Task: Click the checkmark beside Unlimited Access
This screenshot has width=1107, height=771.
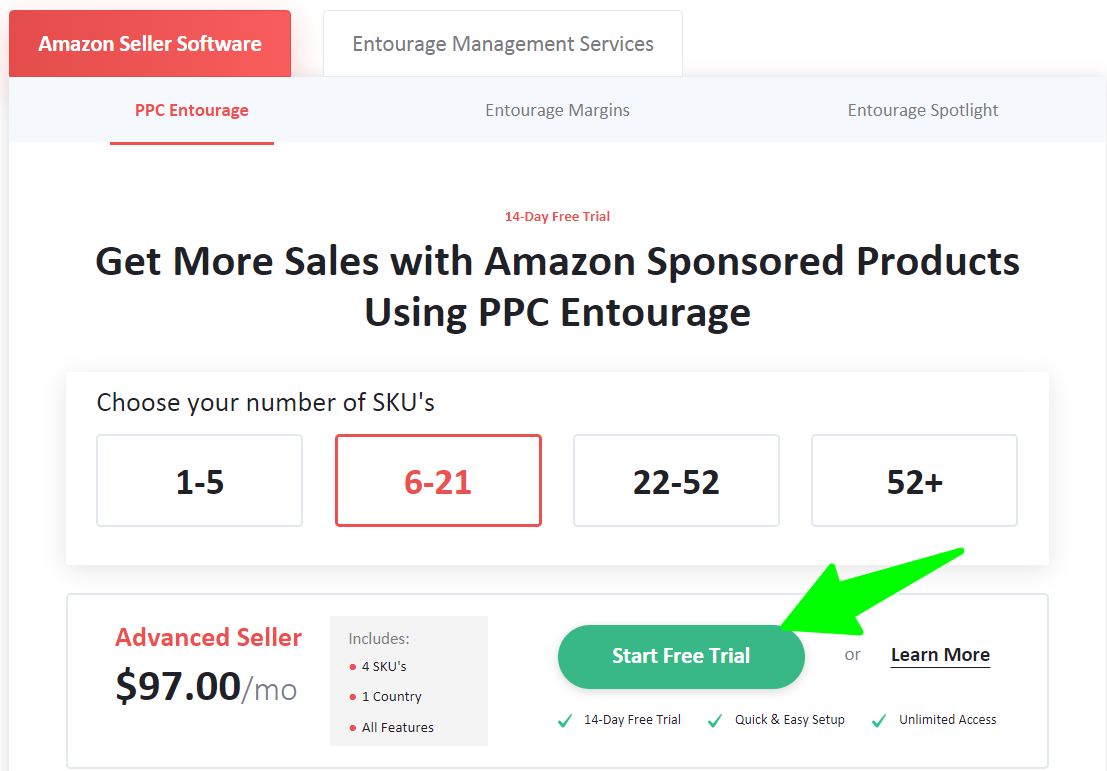Action: [x=879, y=720]
